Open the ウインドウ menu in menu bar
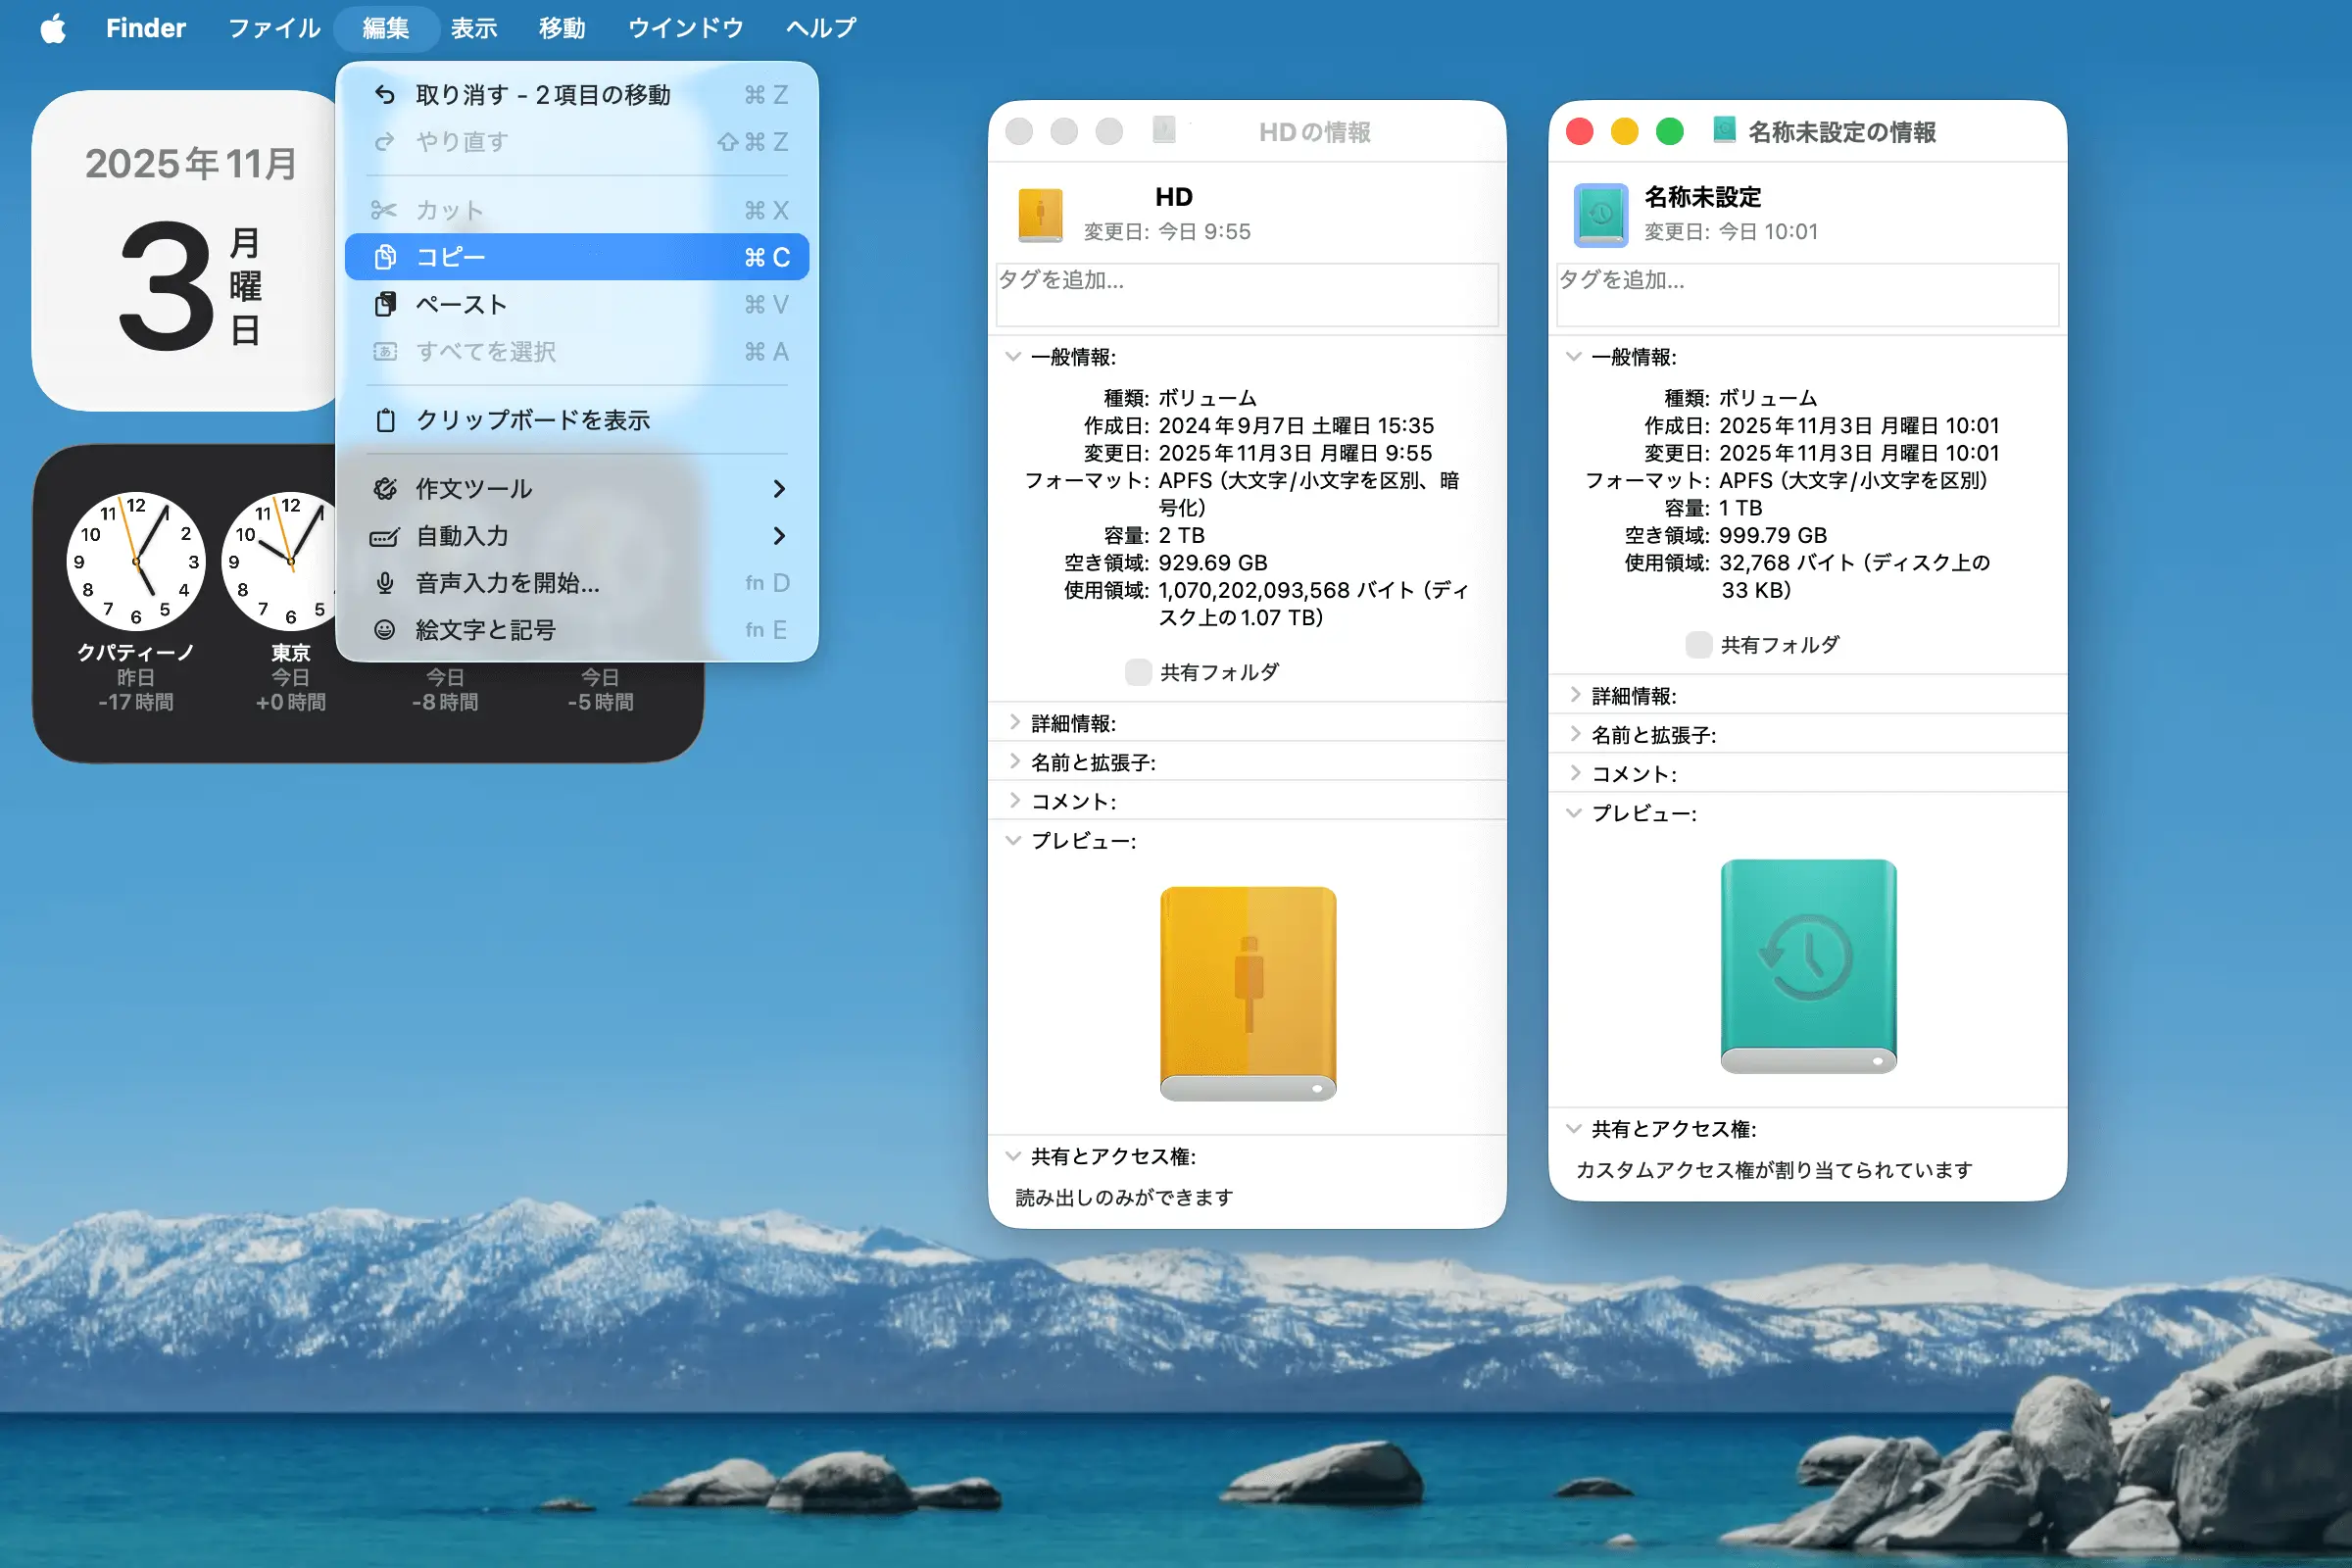 click(685, 28)
